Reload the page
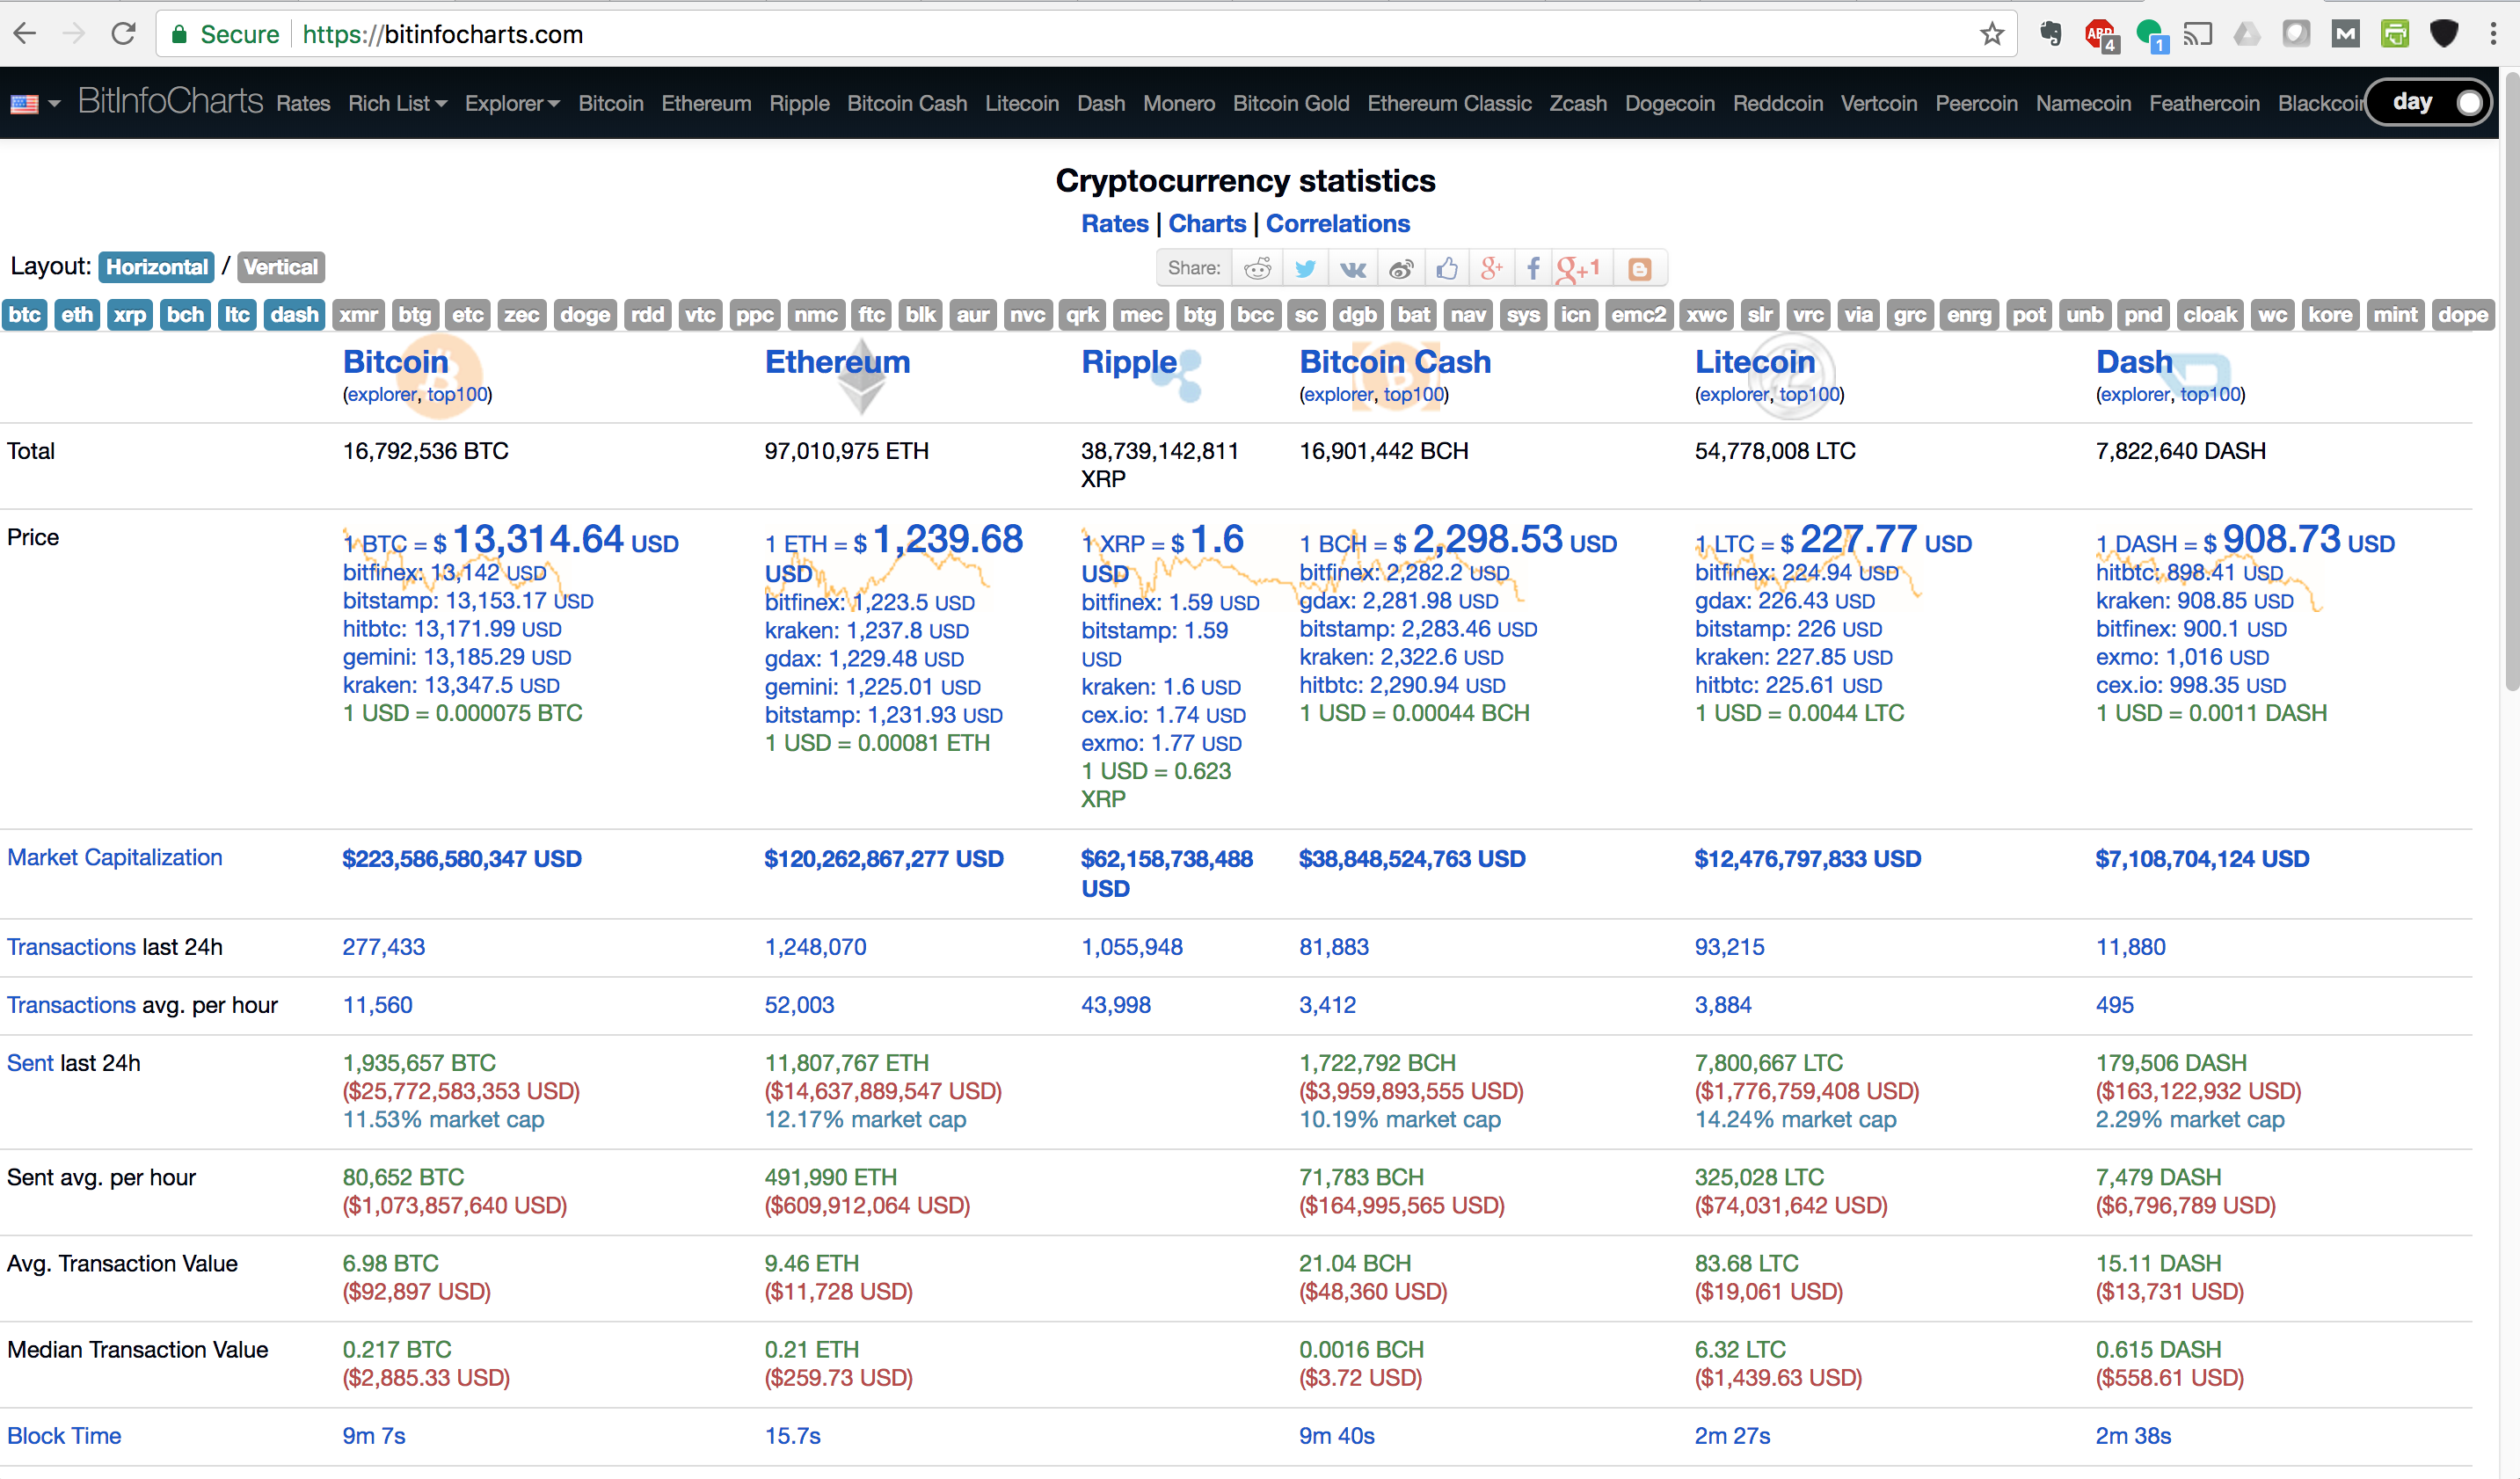The height and width of the screenshot is (1479, 2520). [x=123, y=34]
